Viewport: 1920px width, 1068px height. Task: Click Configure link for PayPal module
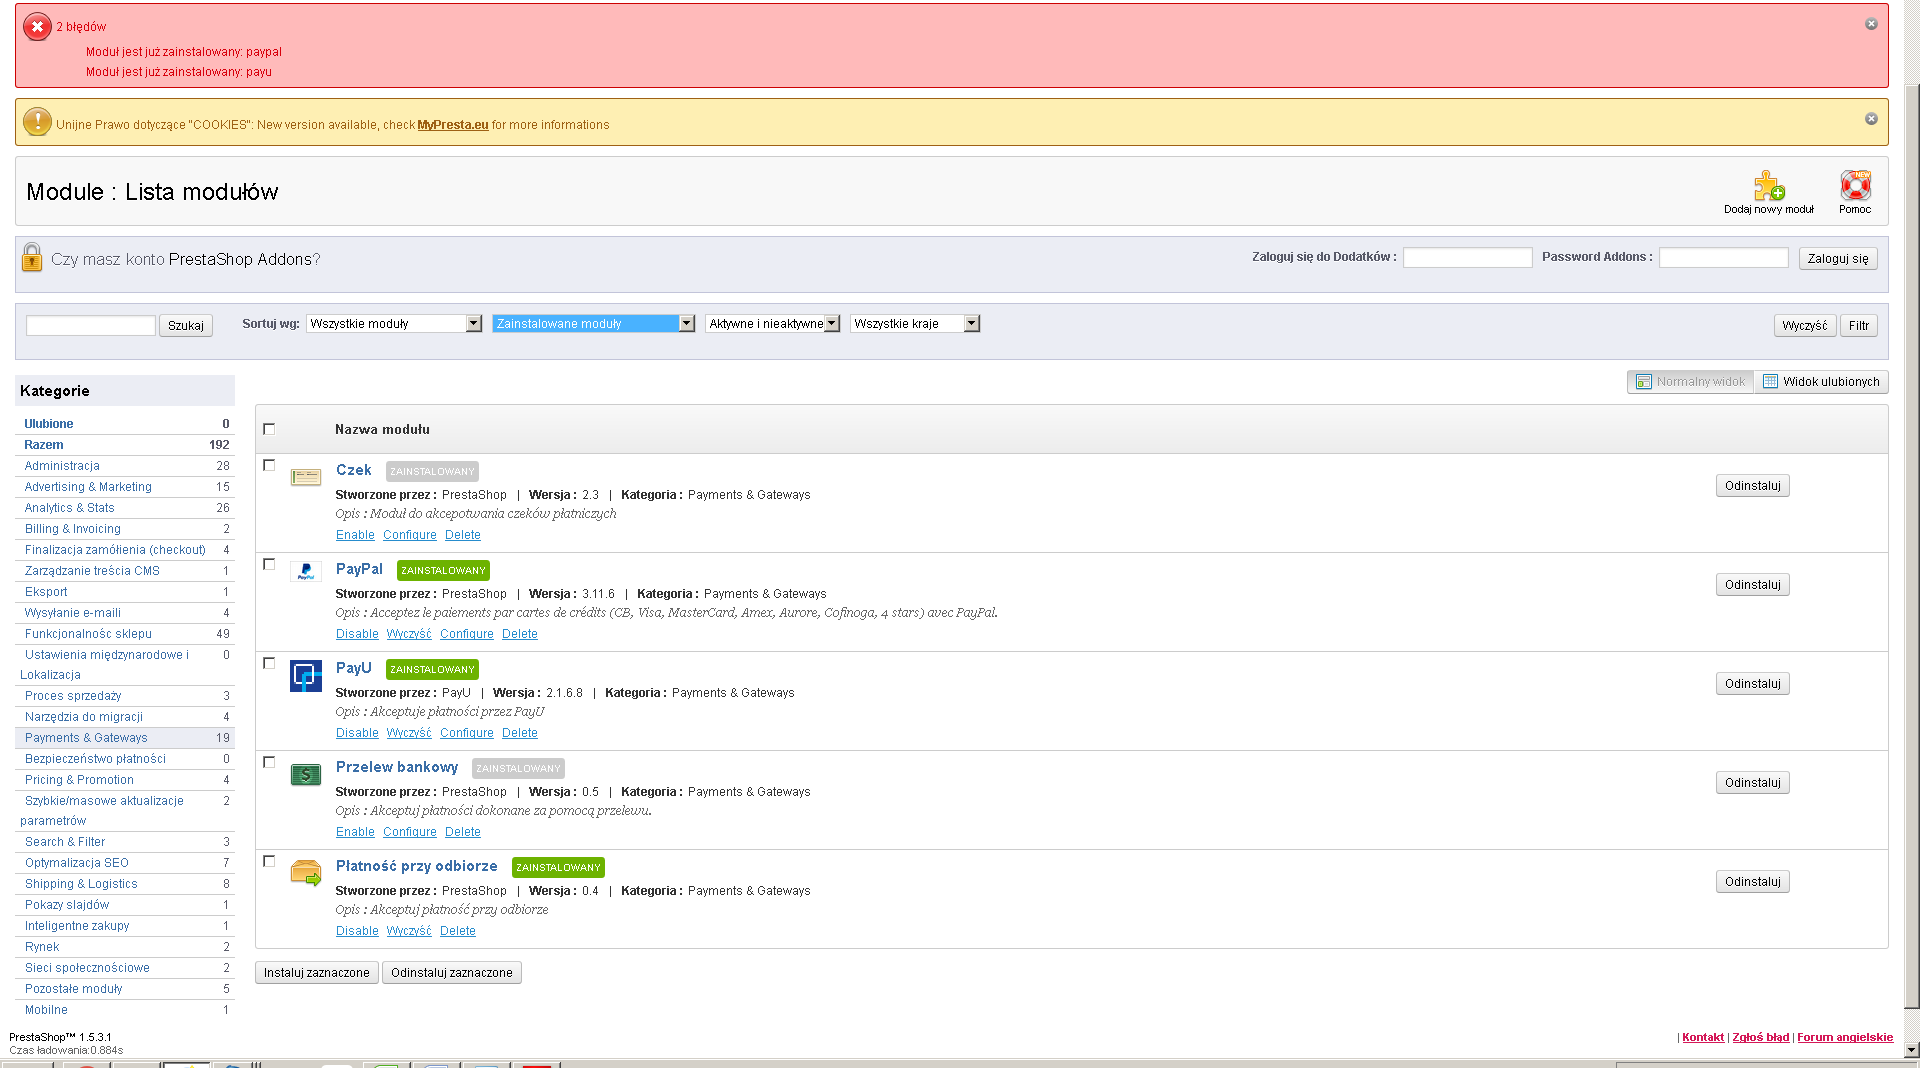pyautogui.click(x=467, y=634)
